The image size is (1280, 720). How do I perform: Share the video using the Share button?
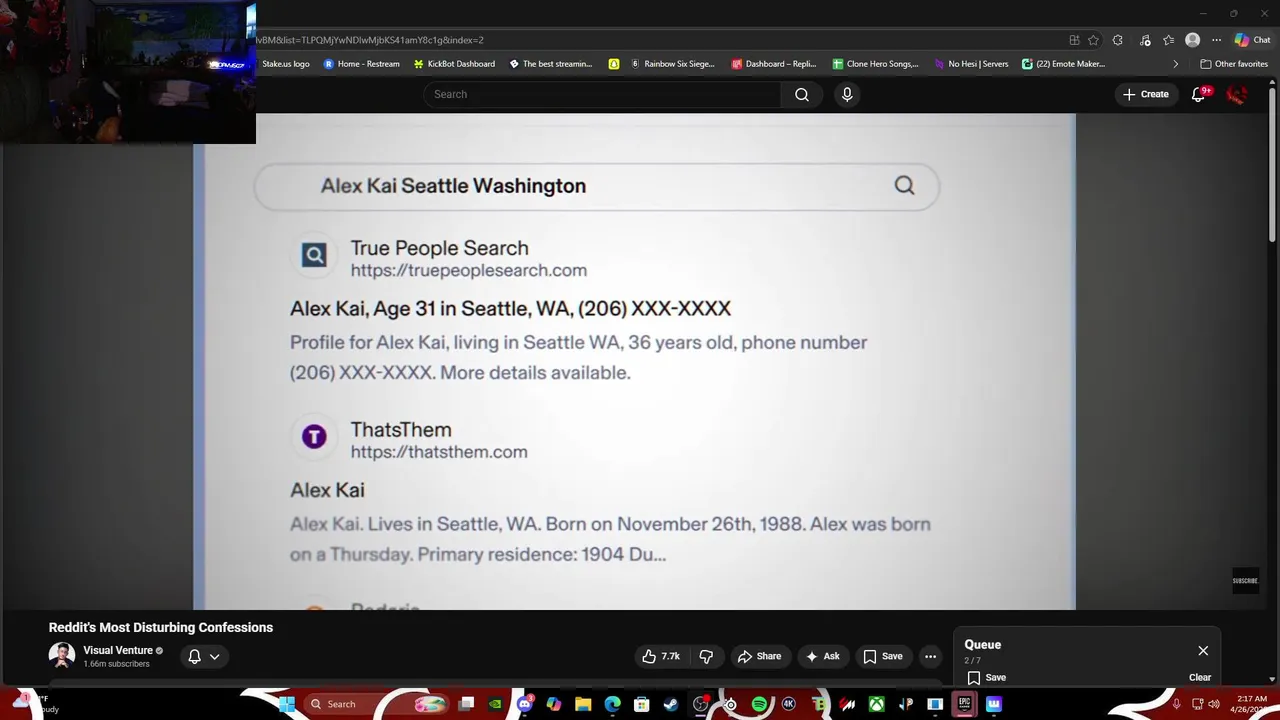759,656
